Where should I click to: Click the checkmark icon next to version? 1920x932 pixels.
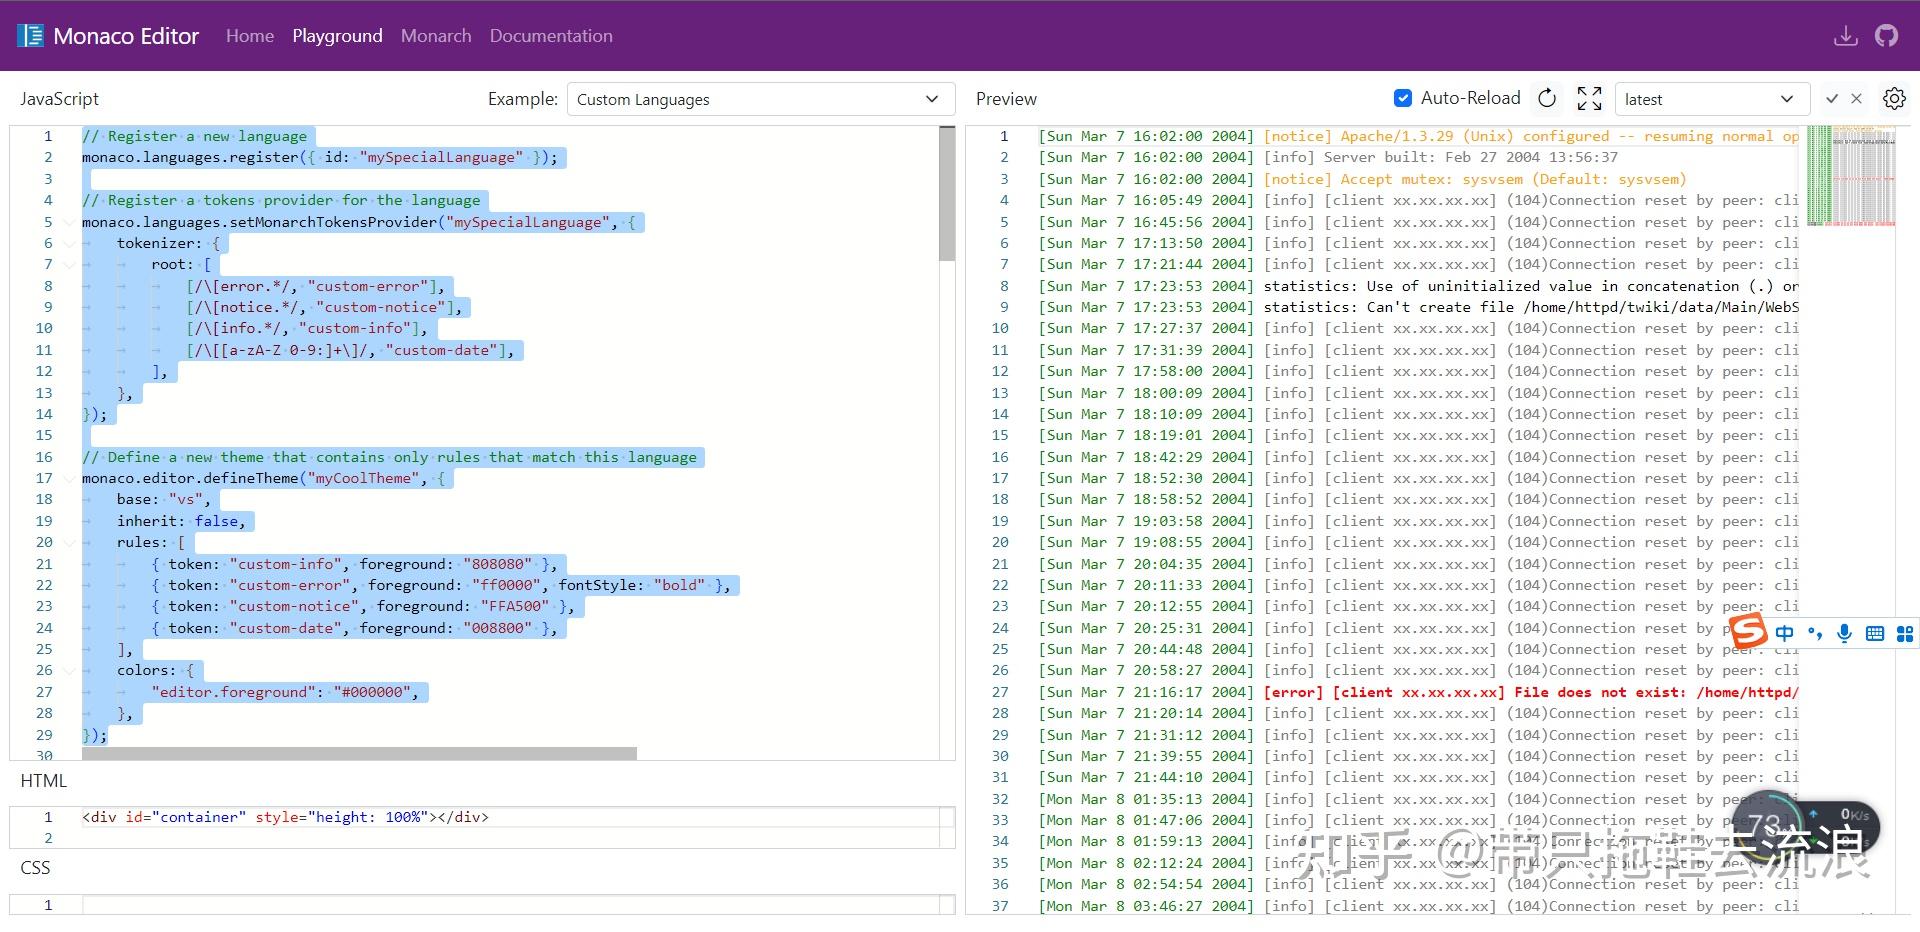[x=1831, y=99]
